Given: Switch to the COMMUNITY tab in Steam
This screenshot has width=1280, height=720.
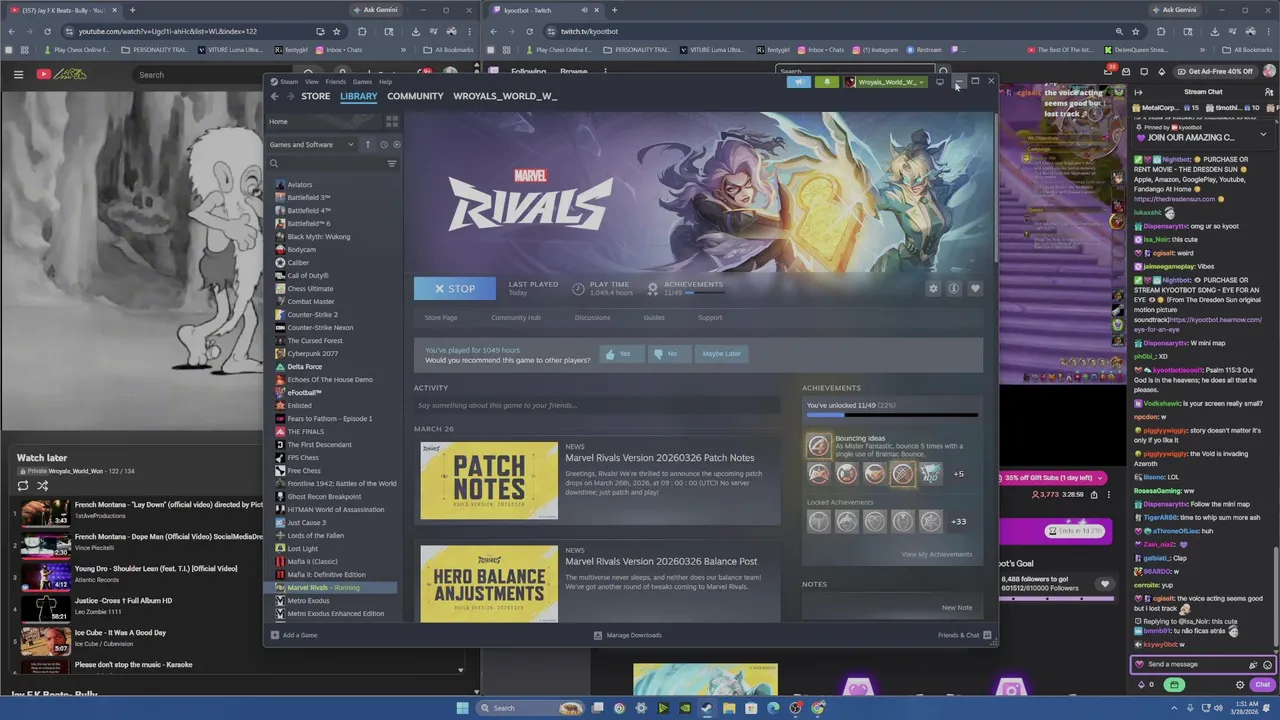Looking at the screenshot, I should pos(415,96).
